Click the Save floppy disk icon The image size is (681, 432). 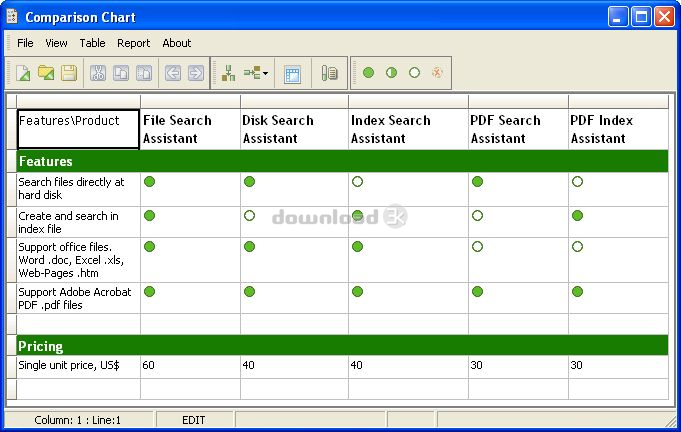68,73
